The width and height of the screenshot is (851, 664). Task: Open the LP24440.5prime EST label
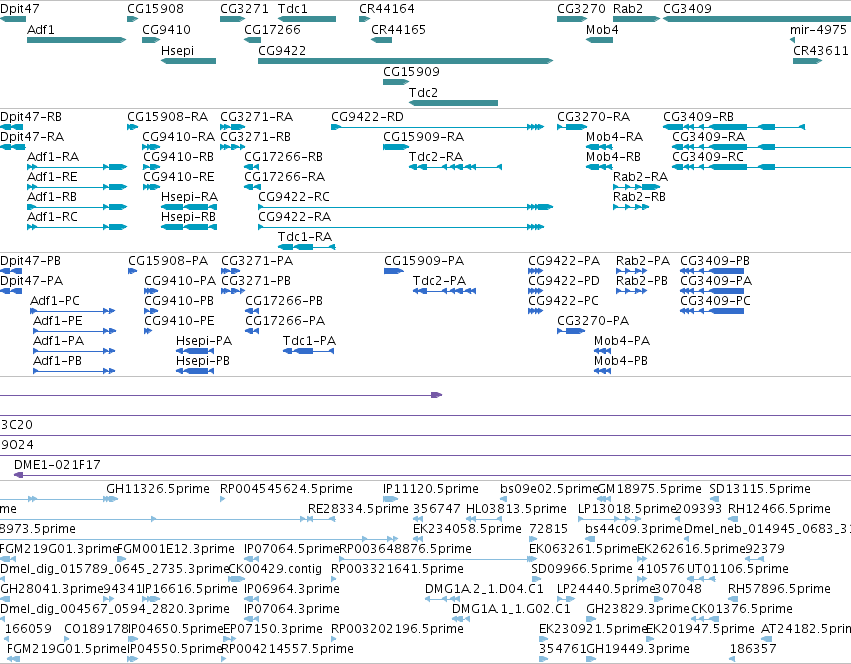click(x=606, y=589)
